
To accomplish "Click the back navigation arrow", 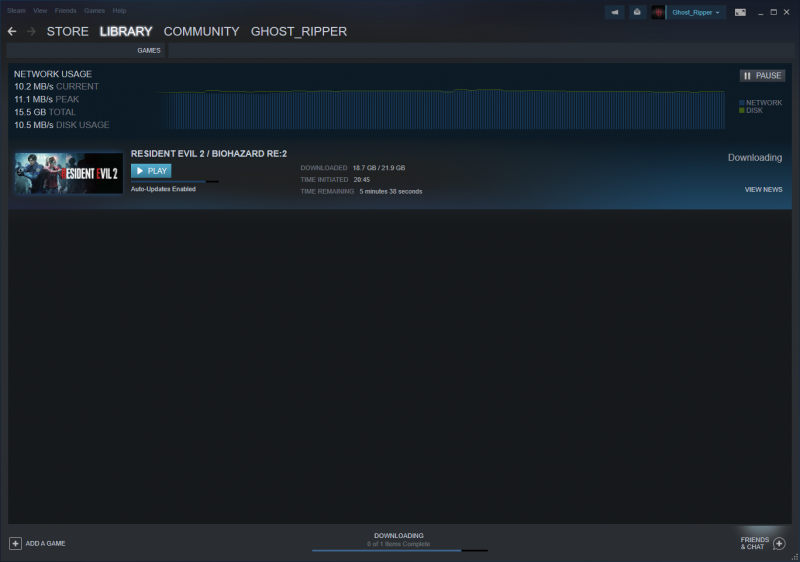I will [x=12, y=32].
